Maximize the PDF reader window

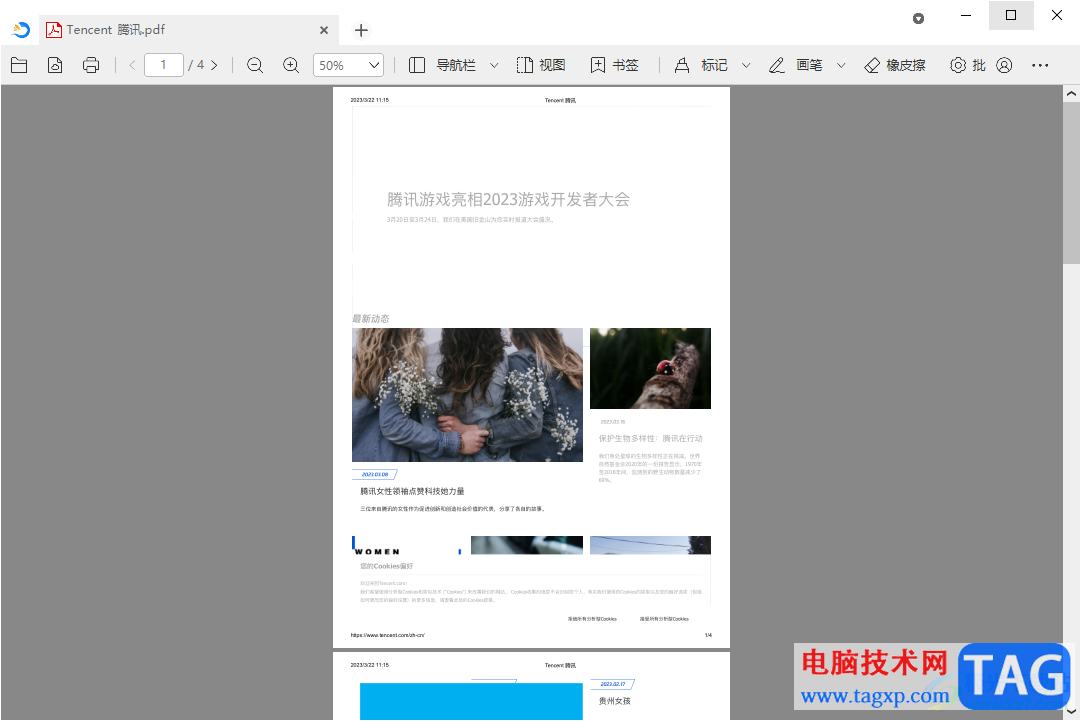point(1011,15)
